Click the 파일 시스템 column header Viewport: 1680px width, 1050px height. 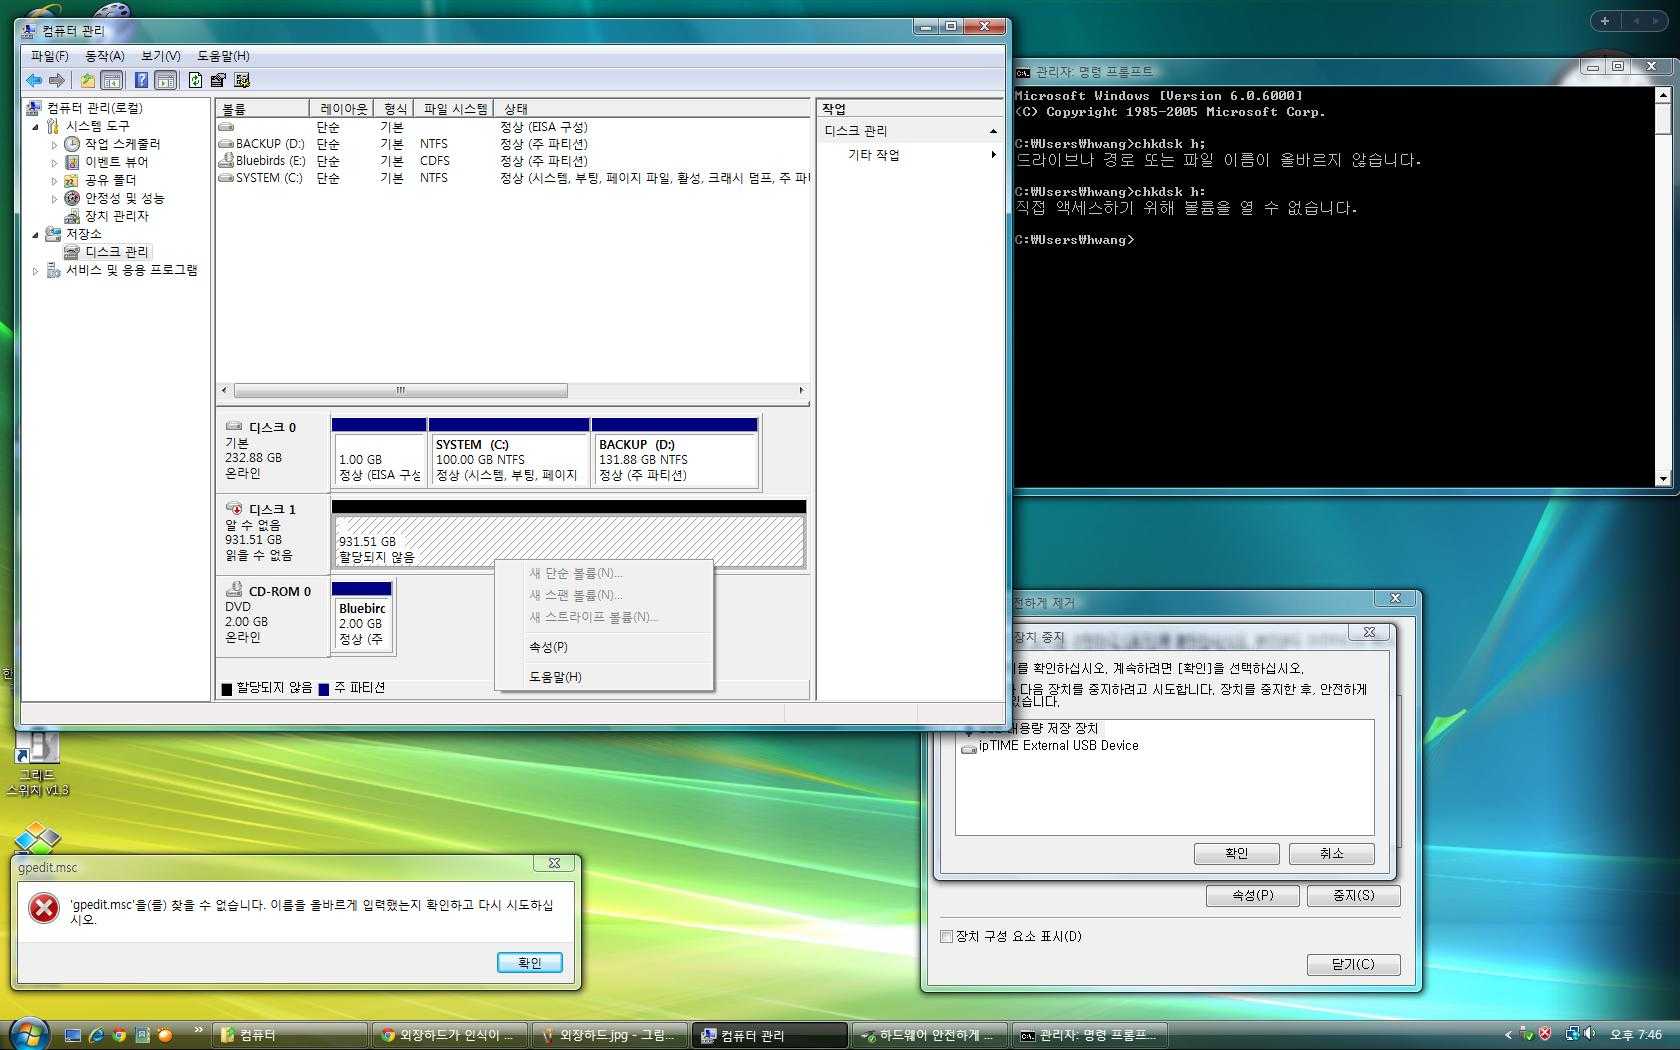(455, 108)
